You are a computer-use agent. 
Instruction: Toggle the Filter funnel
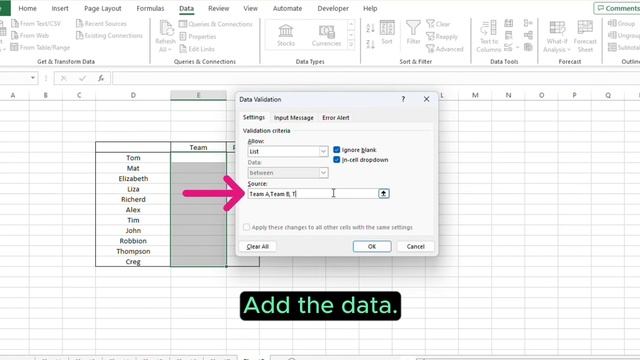[x=413, y=33]
